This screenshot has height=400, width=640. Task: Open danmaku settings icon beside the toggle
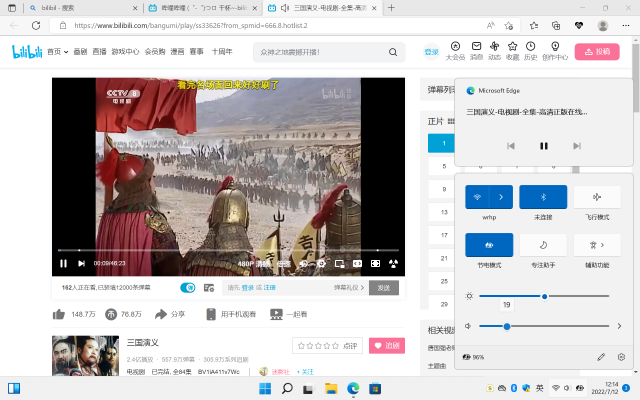click(x=209, y=288)
